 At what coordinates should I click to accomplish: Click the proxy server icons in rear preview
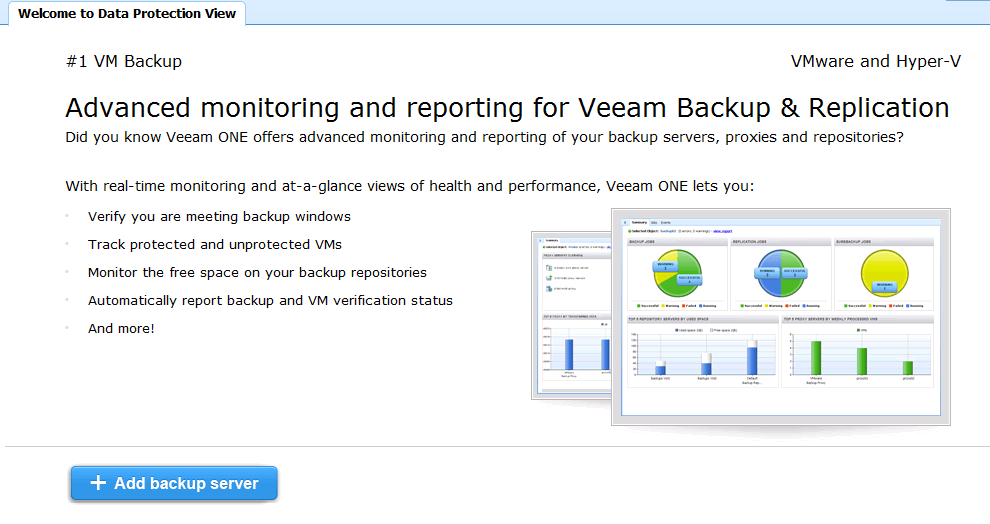549,278
